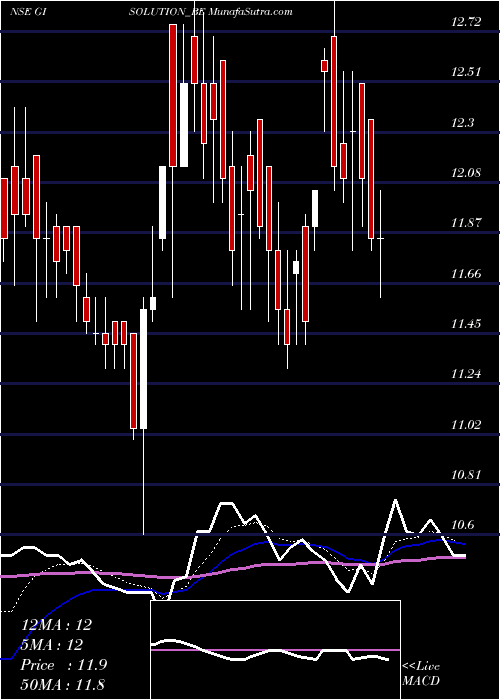Screen dimensions: 500x700
Task: Click the 12.08 price axis label
Action: [466, 172]
